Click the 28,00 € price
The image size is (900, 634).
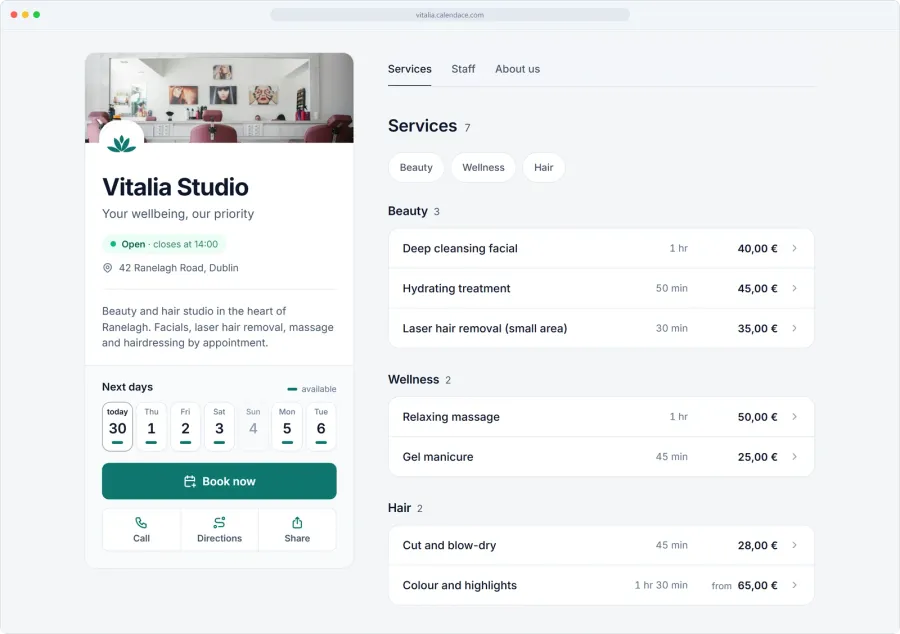click(x=757, y=545)
